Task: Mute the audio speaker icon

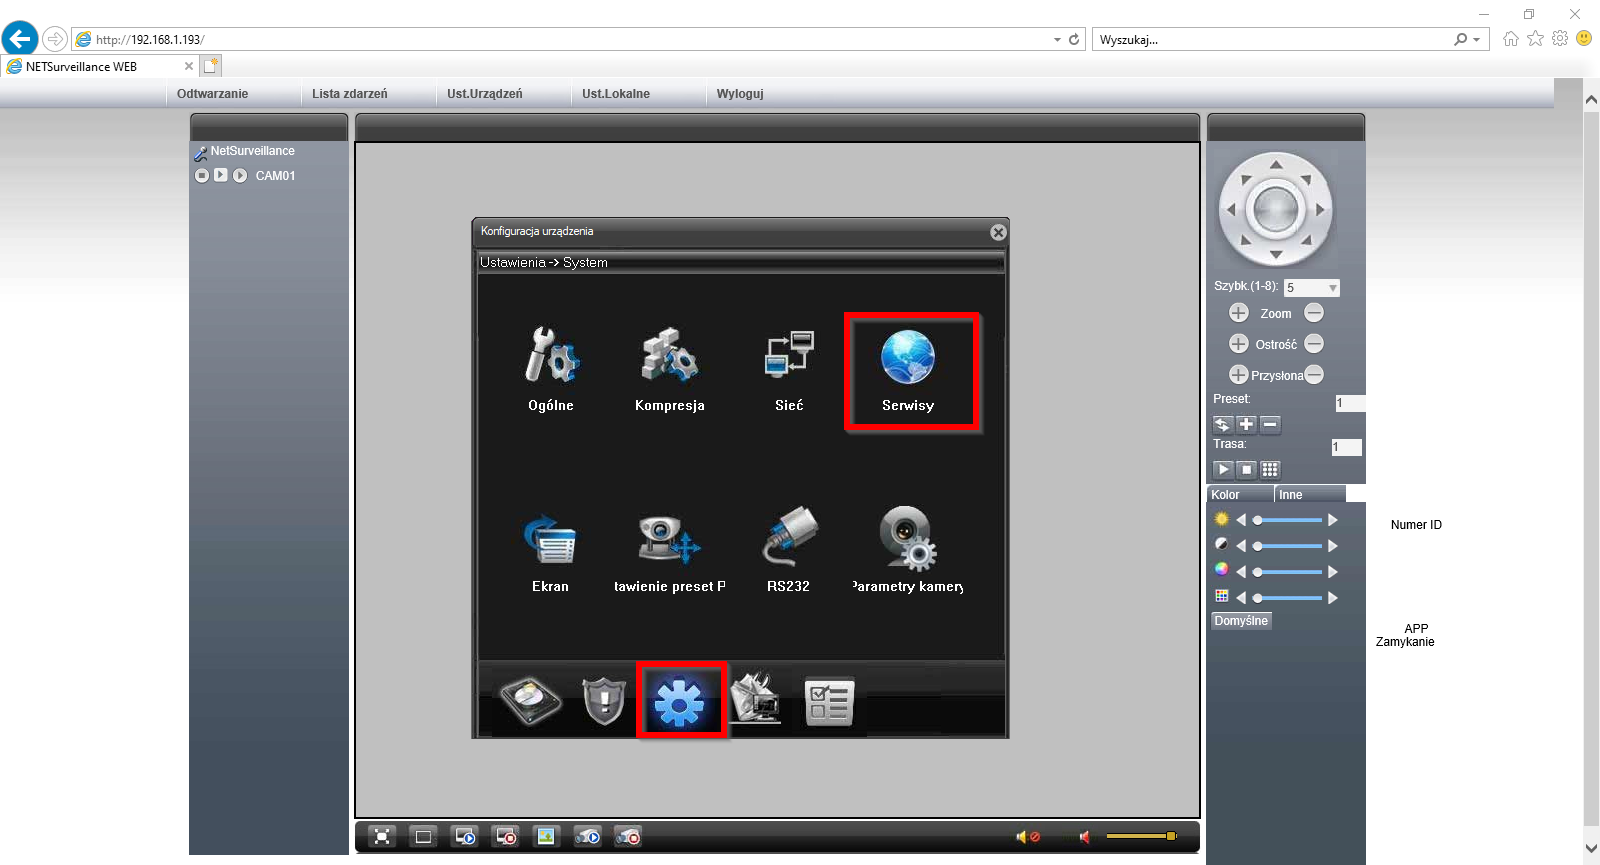Action: (x=1084, y=837)
